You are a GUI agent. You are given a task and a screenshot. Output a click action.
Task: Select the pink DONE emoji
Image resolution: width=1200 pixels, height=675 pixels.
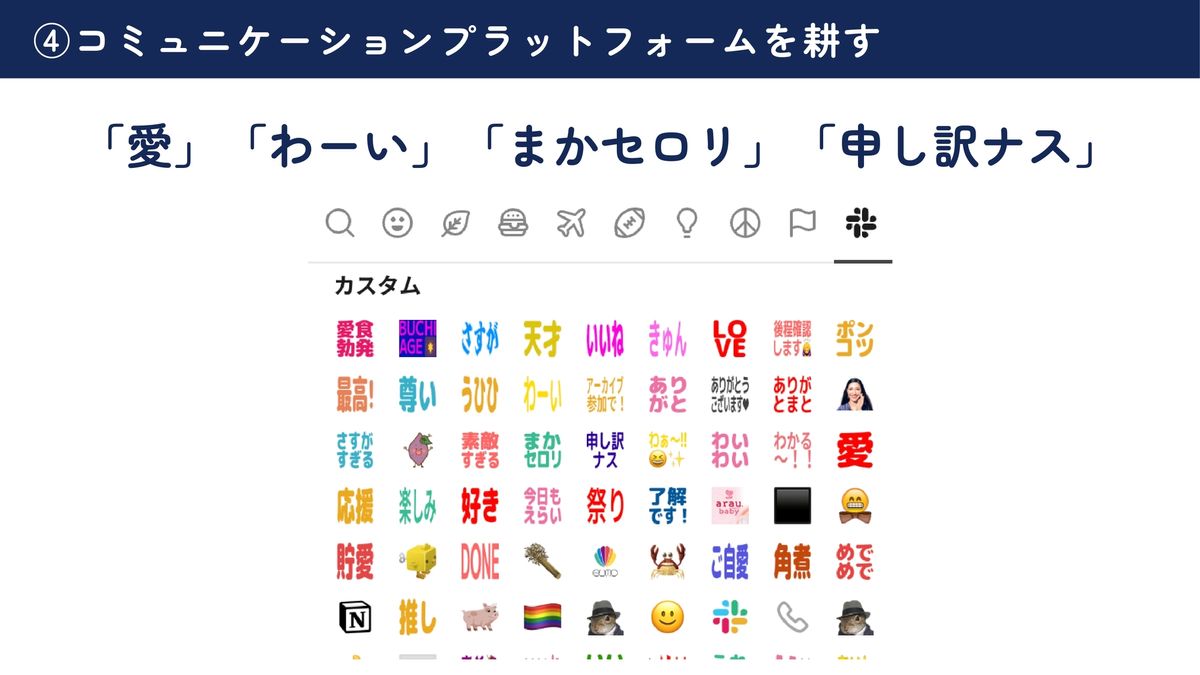click(x=480, y=562)
